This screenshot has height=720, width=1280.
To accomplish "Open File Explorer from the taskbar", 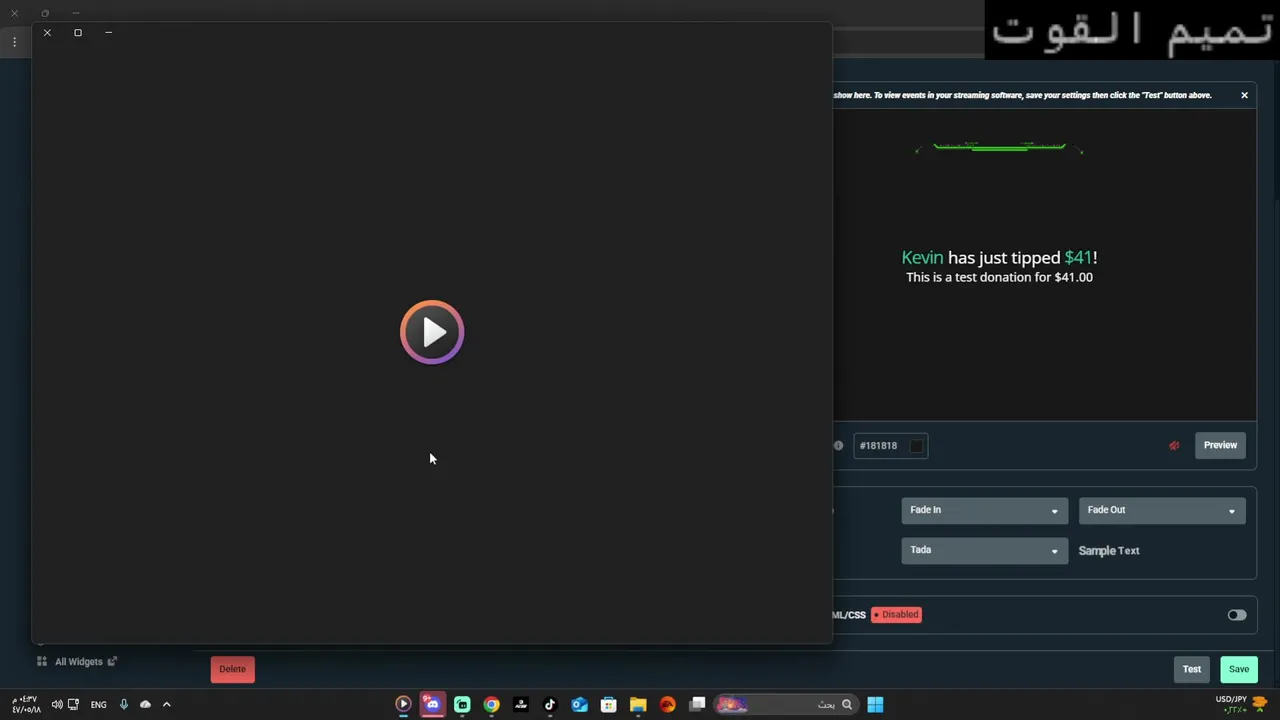I will point(638,705).
